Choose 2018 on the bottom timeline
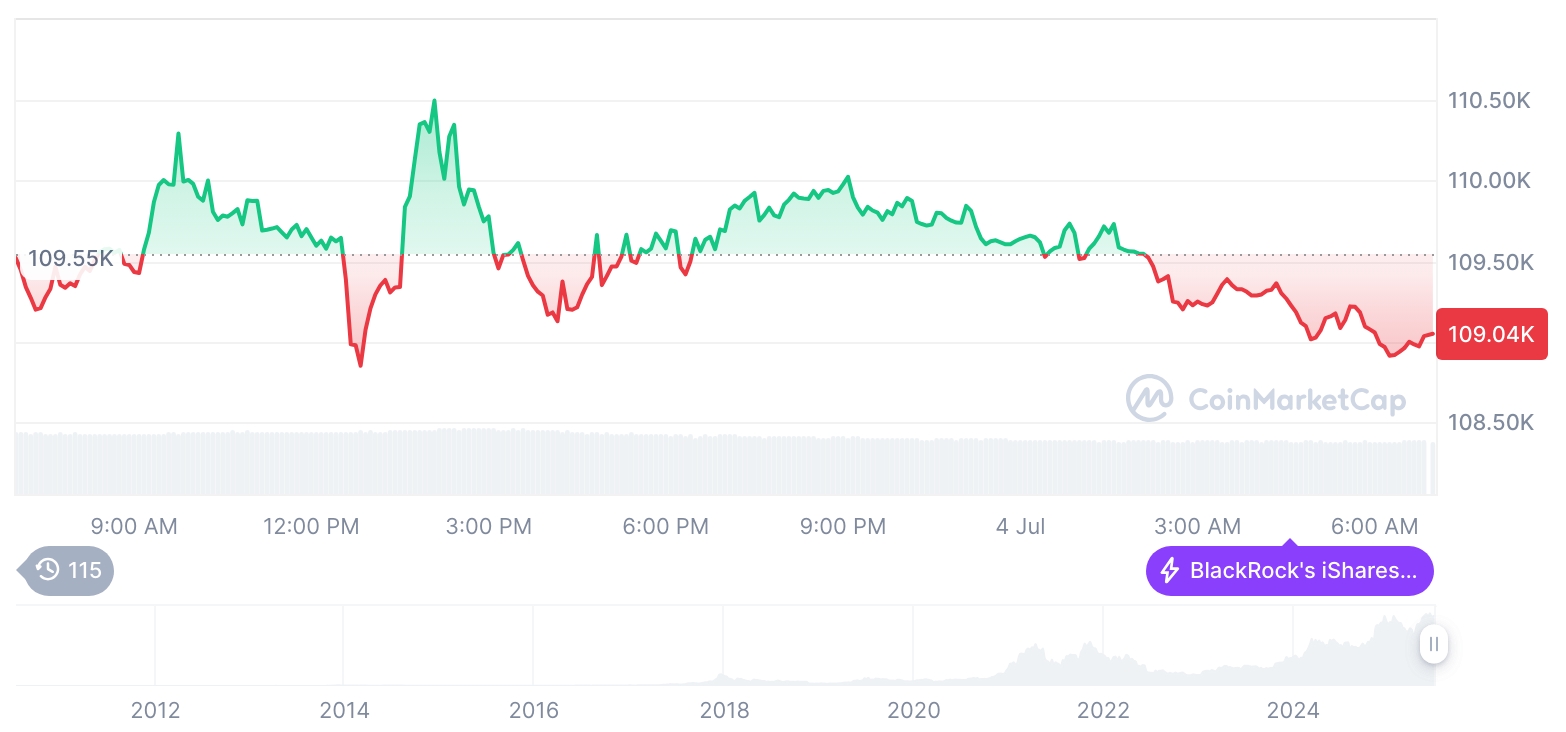This screenshot has height=732, width=1566. pos(724,710)
